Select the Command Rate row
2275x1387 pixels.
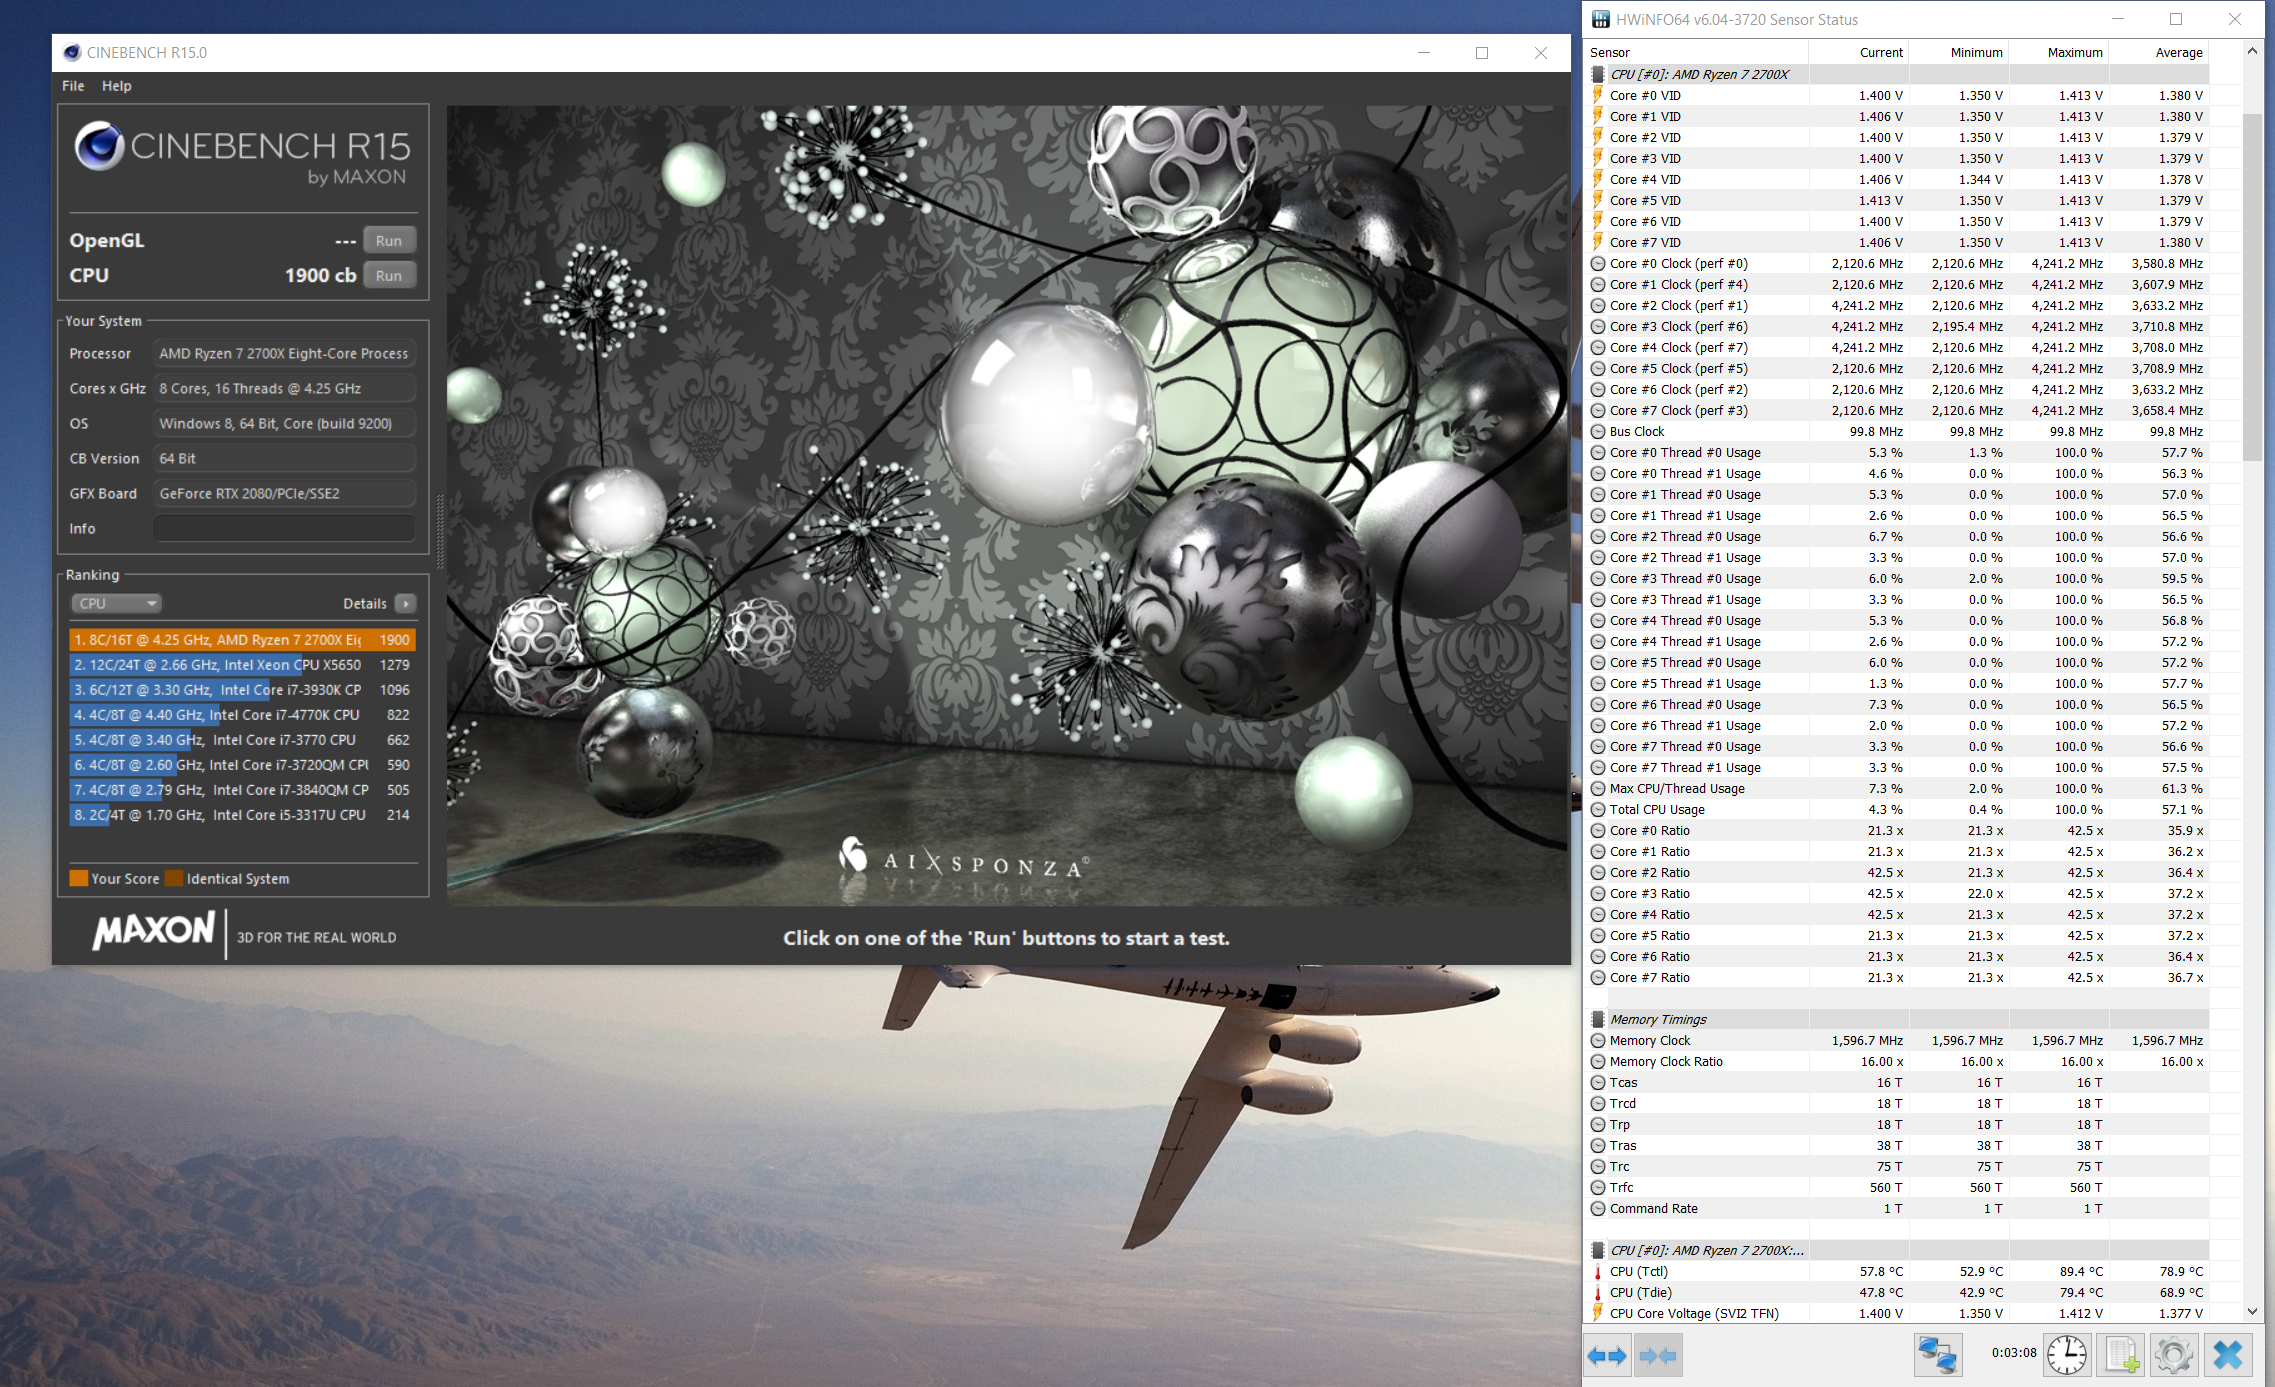[x=1897, y=1208]
